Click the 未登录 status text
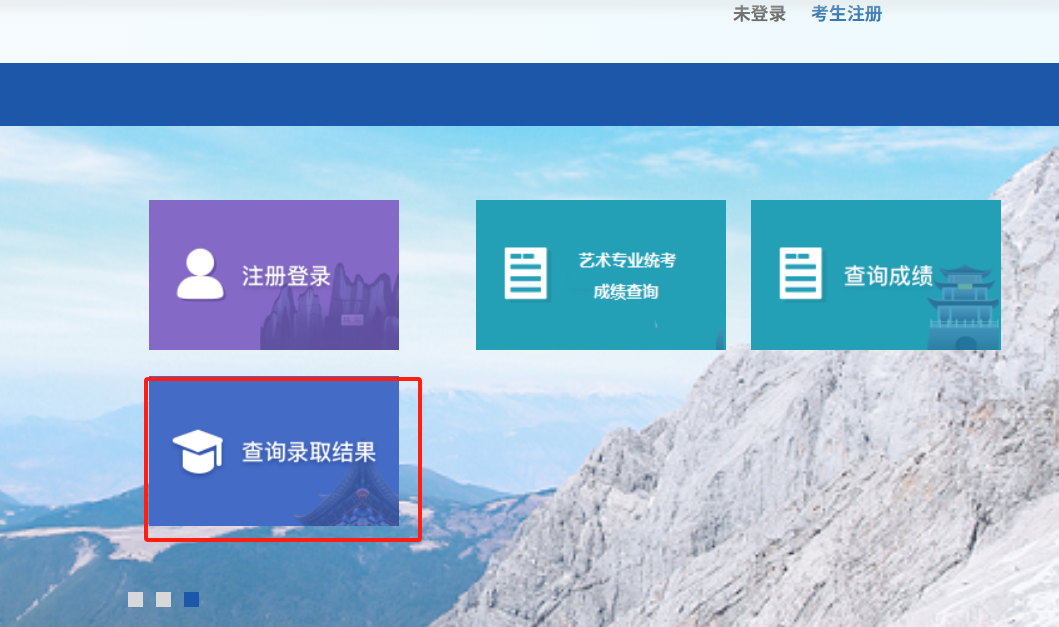Image resolution: width=1059 pixels, height=627 pixels. (x=758, y=14)
